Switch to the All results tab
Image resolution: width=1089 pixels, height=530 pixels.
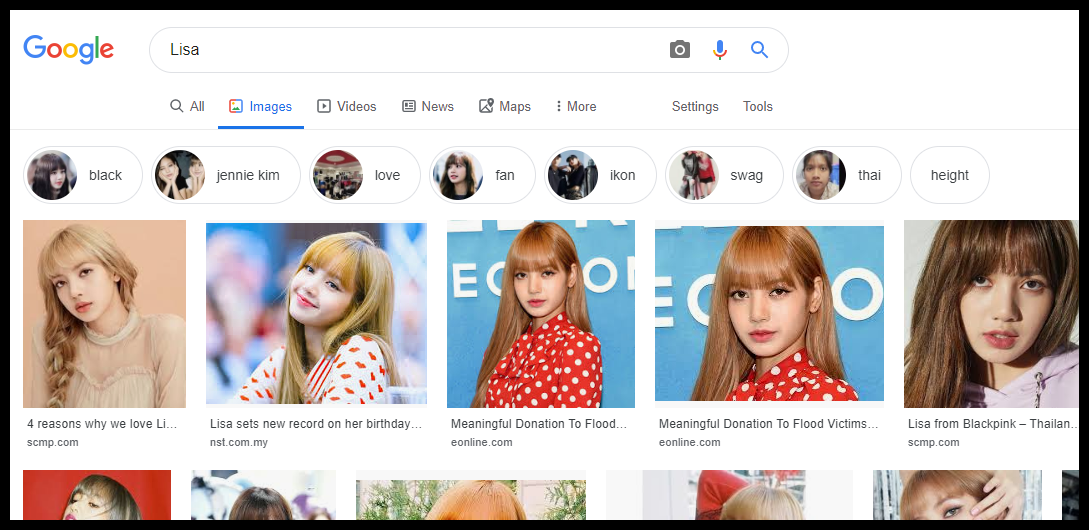point(187,106)
